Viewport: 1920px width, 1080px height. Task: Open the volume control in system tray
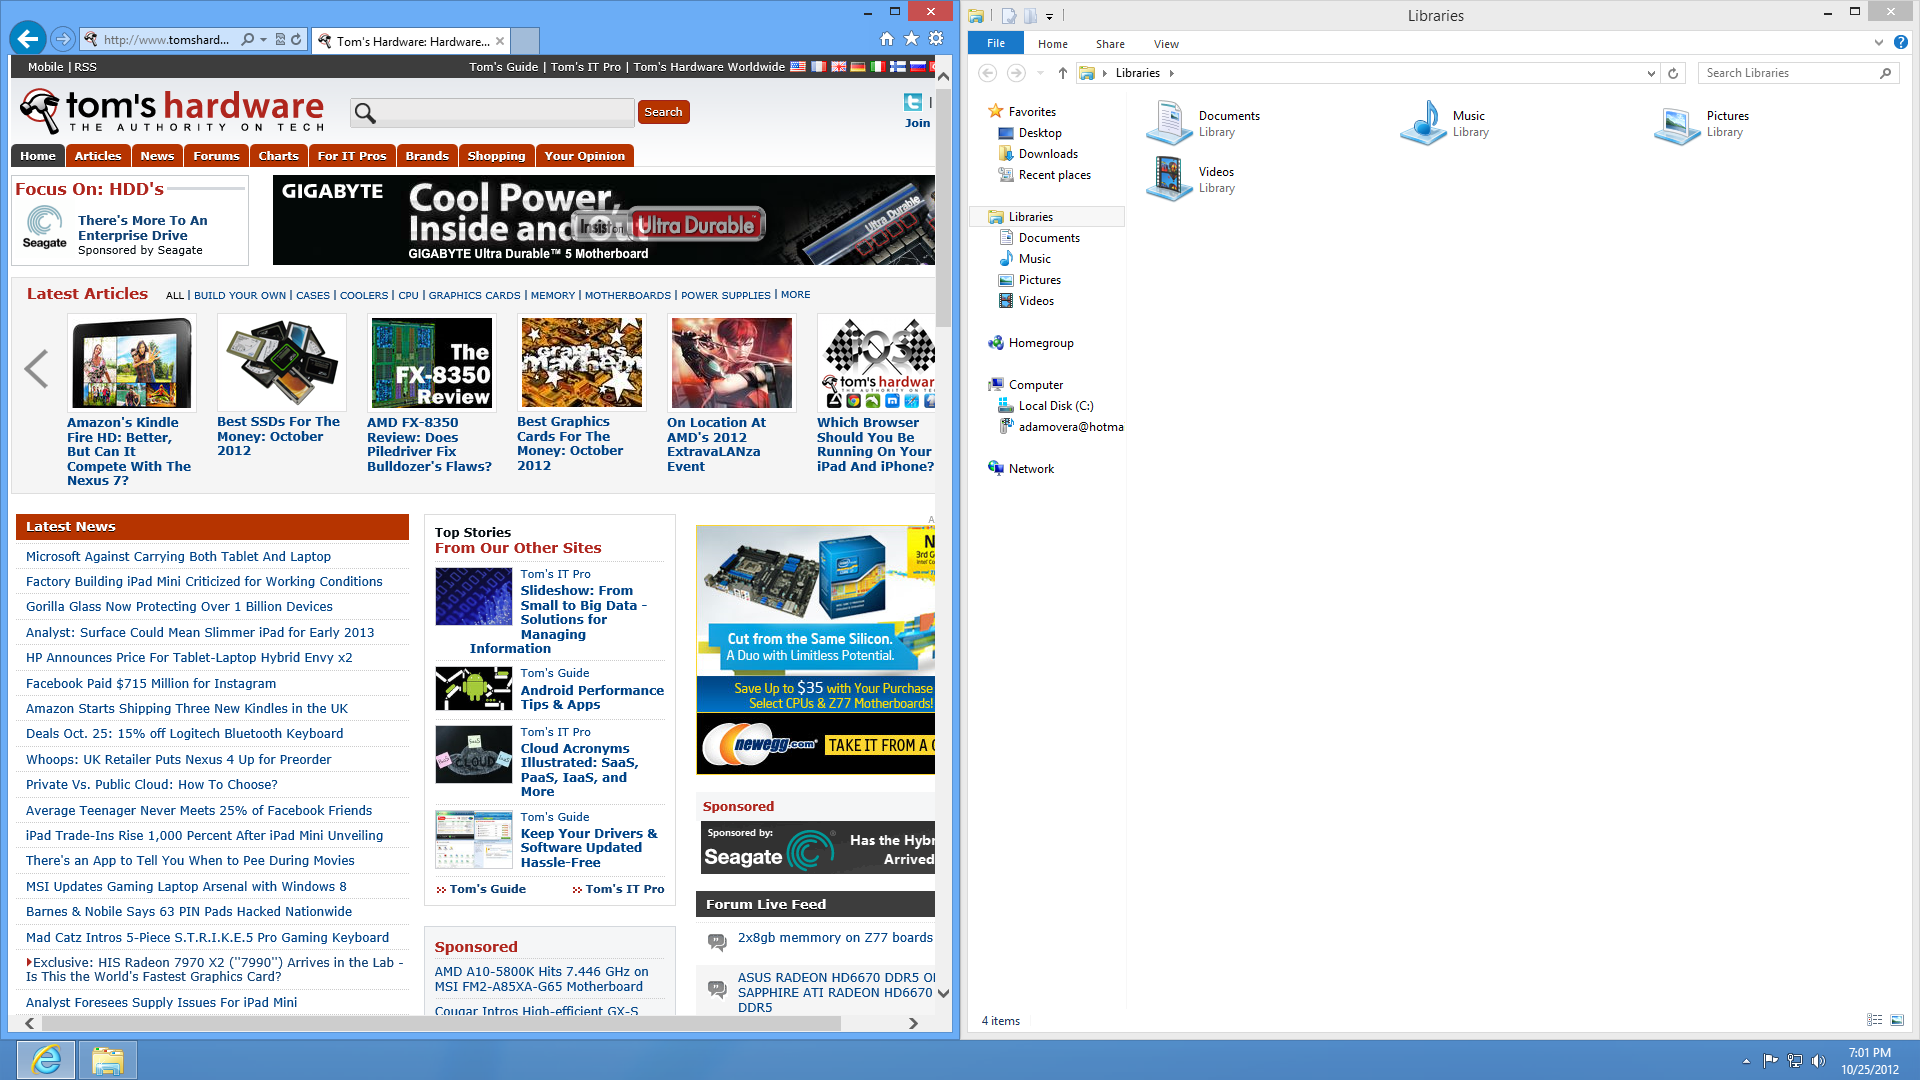pyautogui.click(x=1818, y=1061)
